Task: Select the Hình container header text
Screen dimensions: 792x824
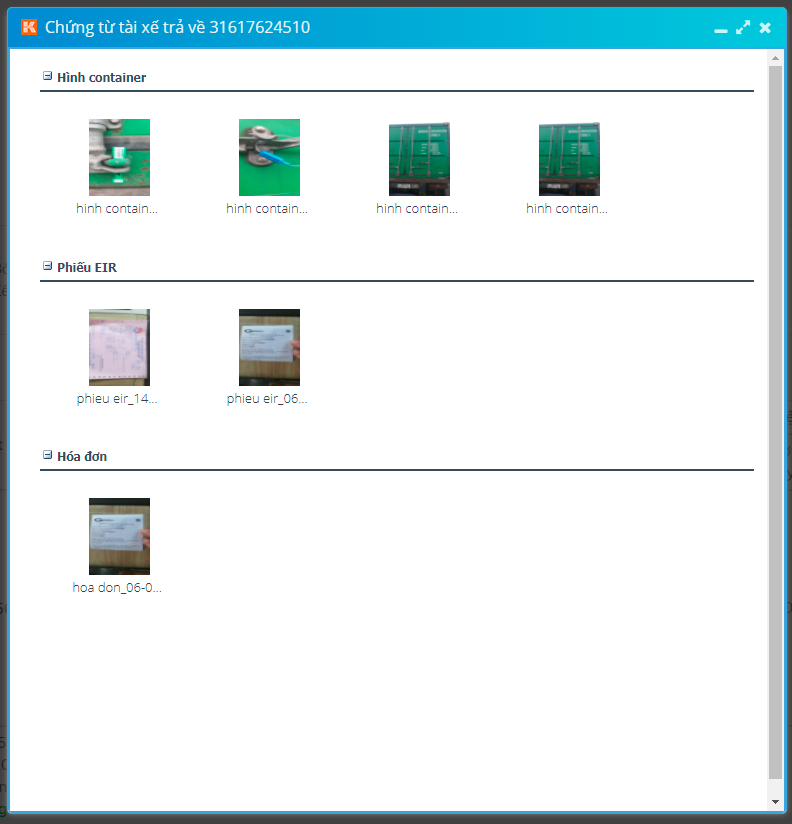Action: click(x=101, y=77)
